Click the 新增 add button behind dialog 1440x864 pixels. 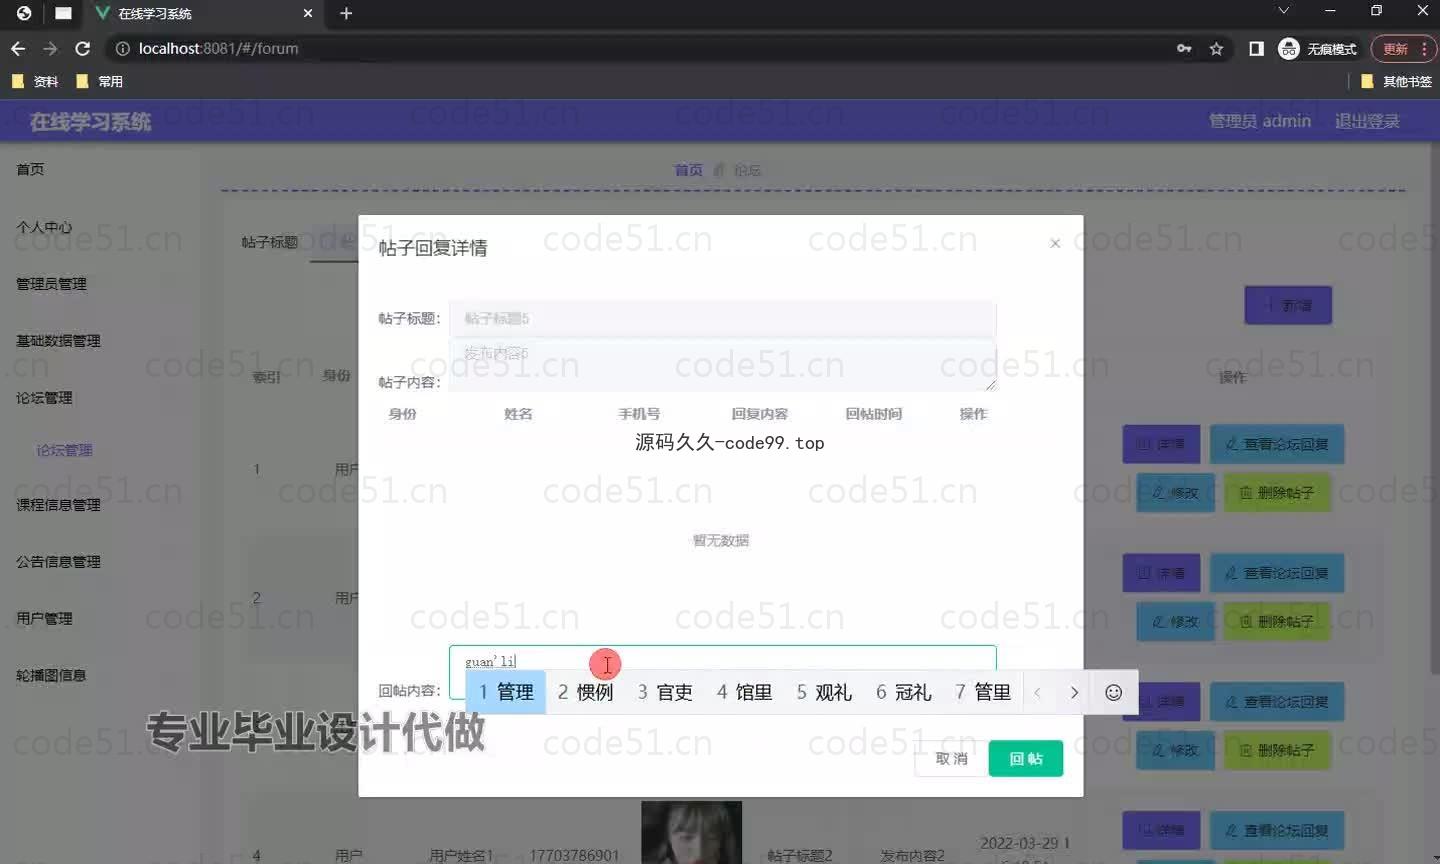click(1288, 305)
